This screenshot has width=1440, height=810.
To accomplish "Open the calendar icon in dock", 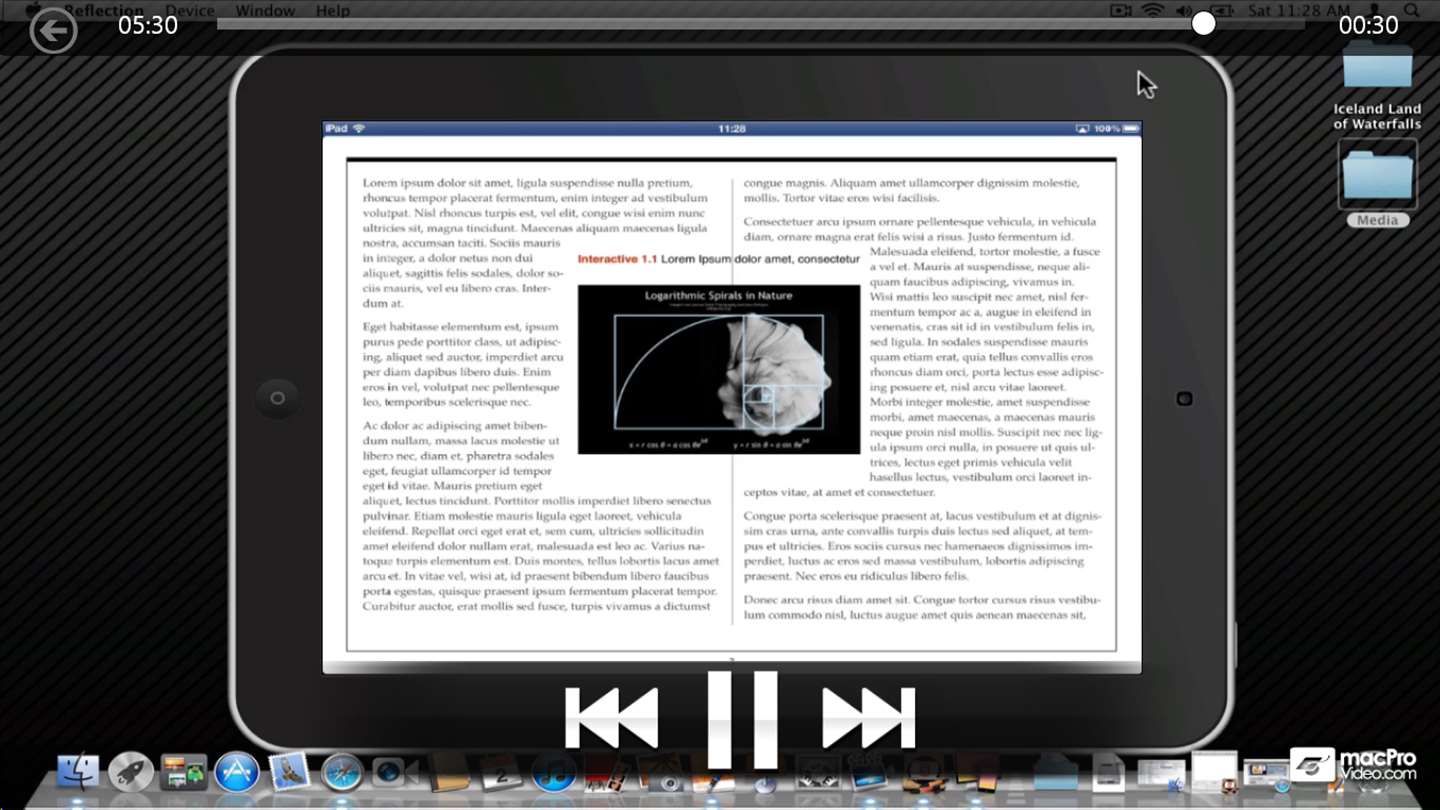I will click(500, 772).
